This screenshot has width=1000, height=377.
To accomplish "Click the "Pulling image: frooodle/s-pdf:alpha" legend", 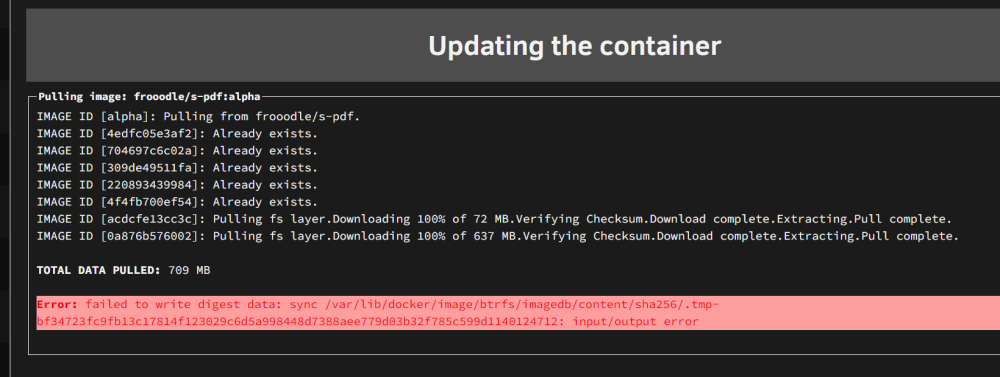I will click(149, 97).
